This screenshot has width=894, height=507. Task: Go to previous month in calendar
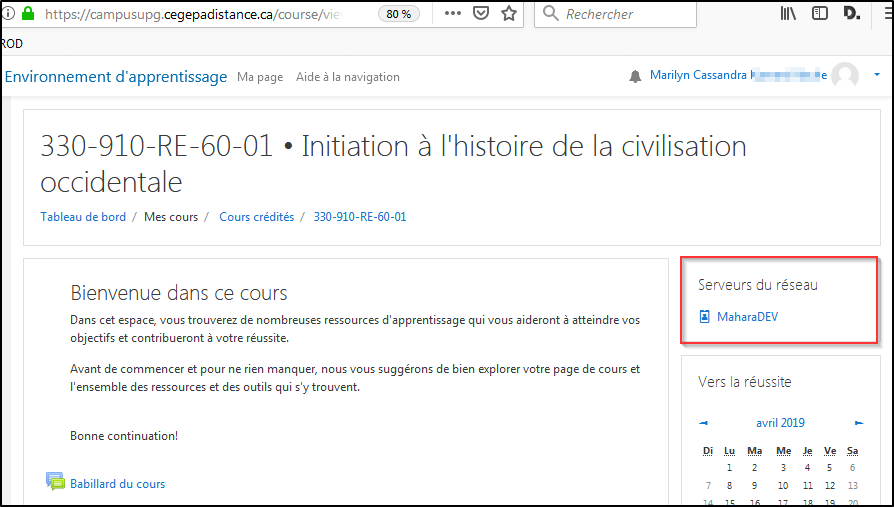(x=703, y=423)
